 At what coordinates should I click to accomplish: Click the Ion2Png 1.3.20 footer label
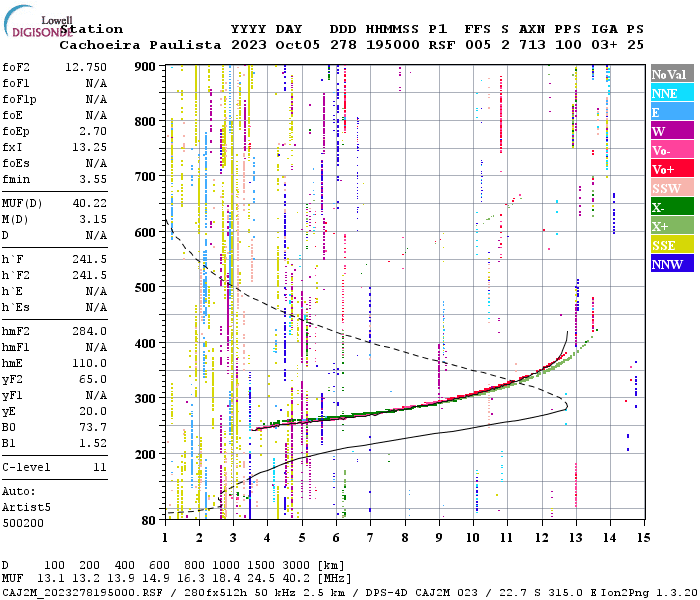click(x=649, y=593)
